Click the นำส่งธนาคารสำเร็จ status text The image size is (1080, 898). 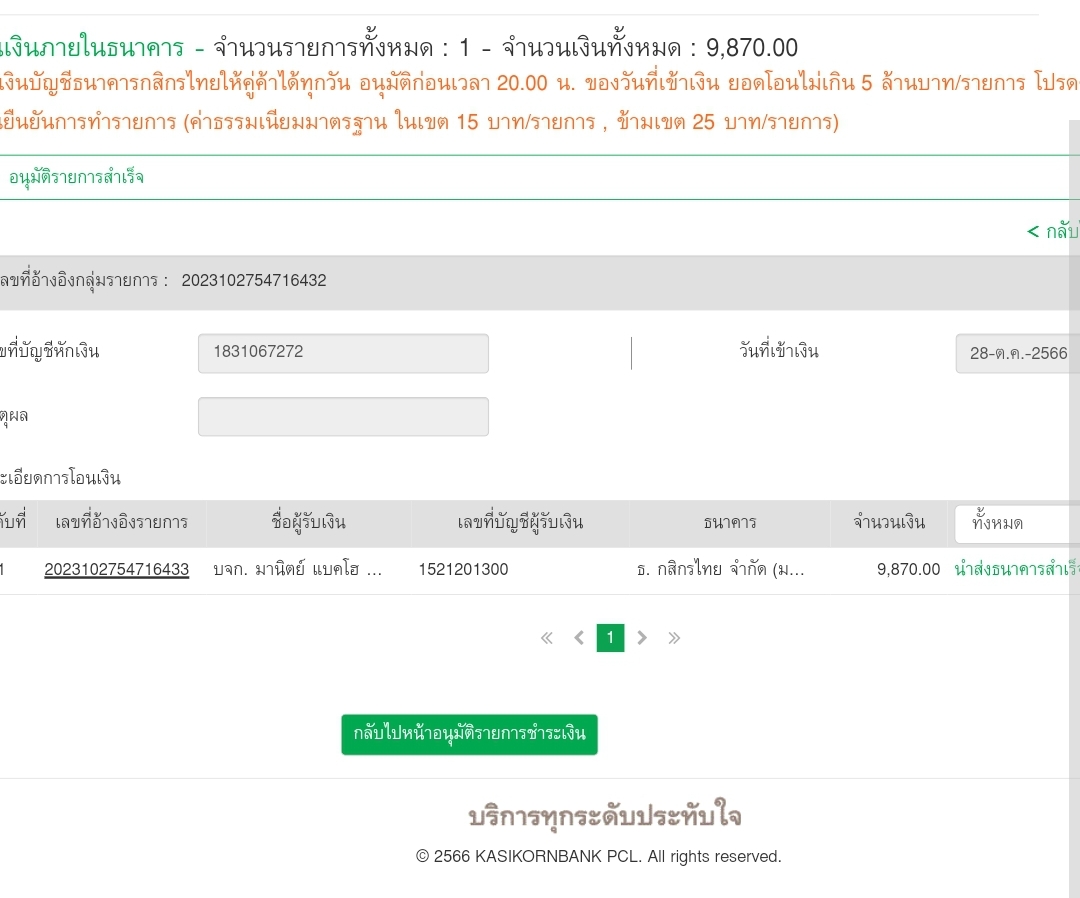pos(1015,570)
